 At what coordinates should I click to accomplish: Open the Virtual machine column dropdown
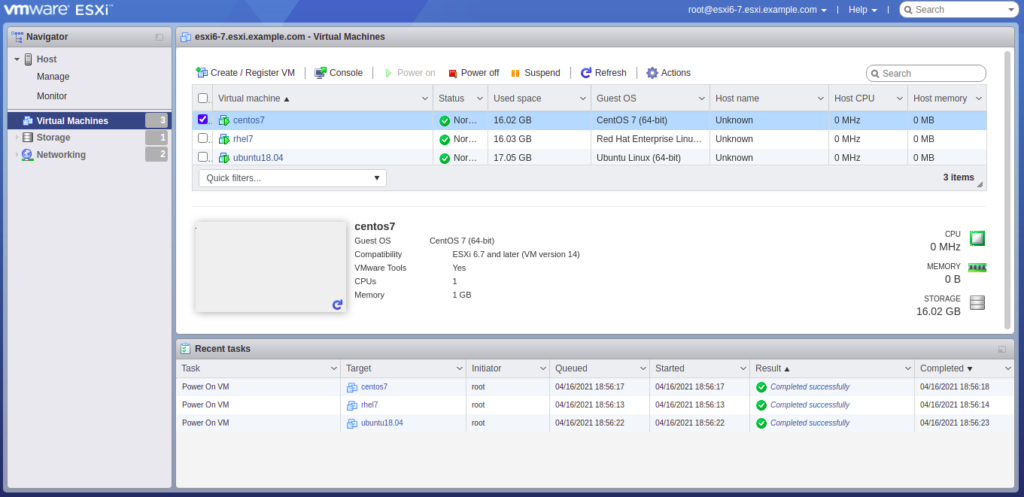click(x=425, y=99)
